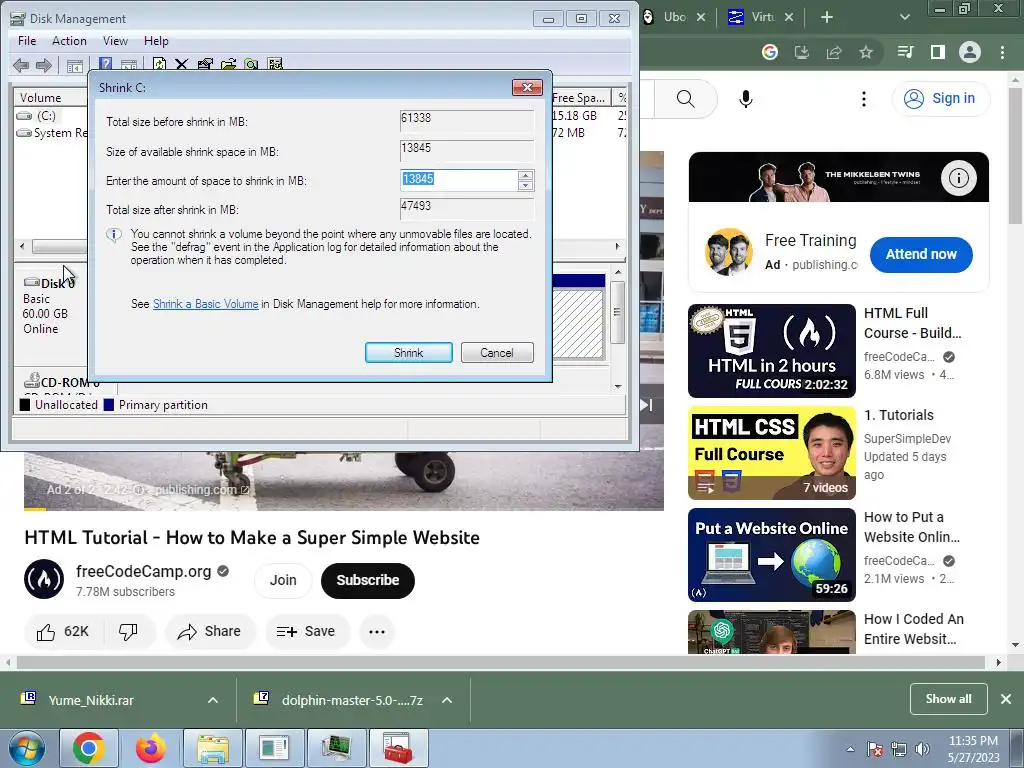Open a new Chrome tab with plus
Screen dimensions: 1024x768
coord(827,17)
